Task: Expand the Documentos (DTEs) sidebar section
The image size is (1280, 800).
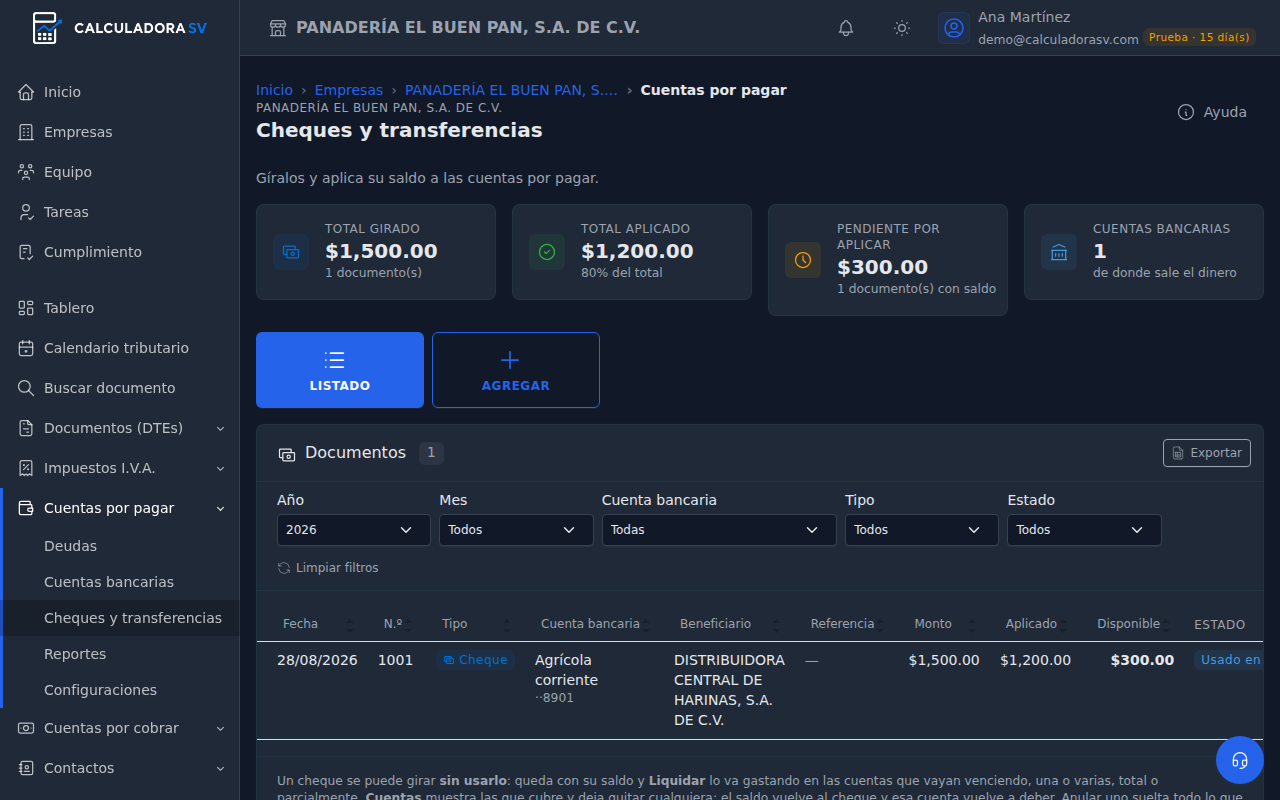Action: coord(120,428)
